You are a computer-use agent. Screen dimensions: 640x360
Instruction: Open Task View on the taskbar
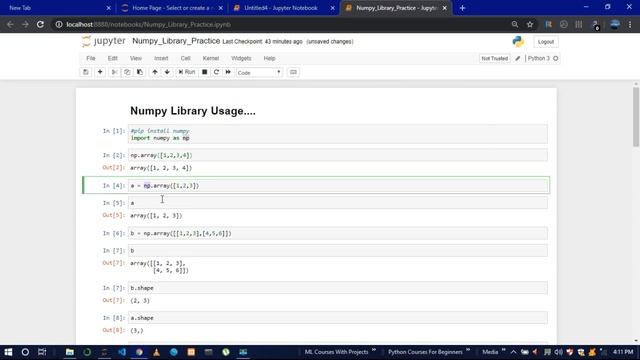(x=42, y=352)
